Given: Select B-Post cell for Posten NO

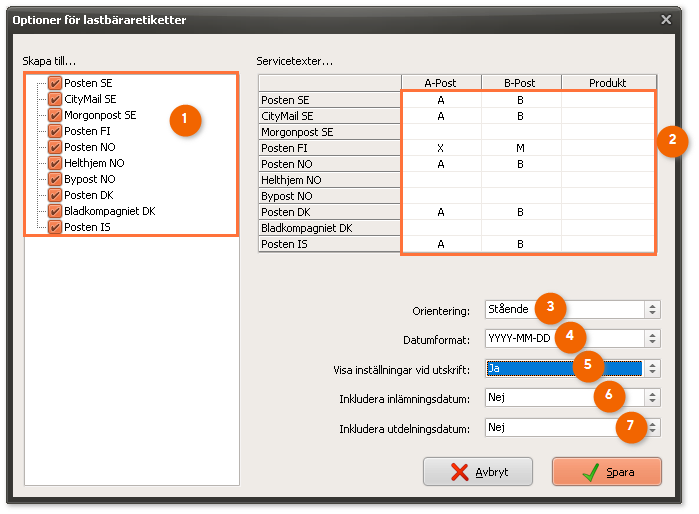Looking at the screenshot, I should 521,164.
